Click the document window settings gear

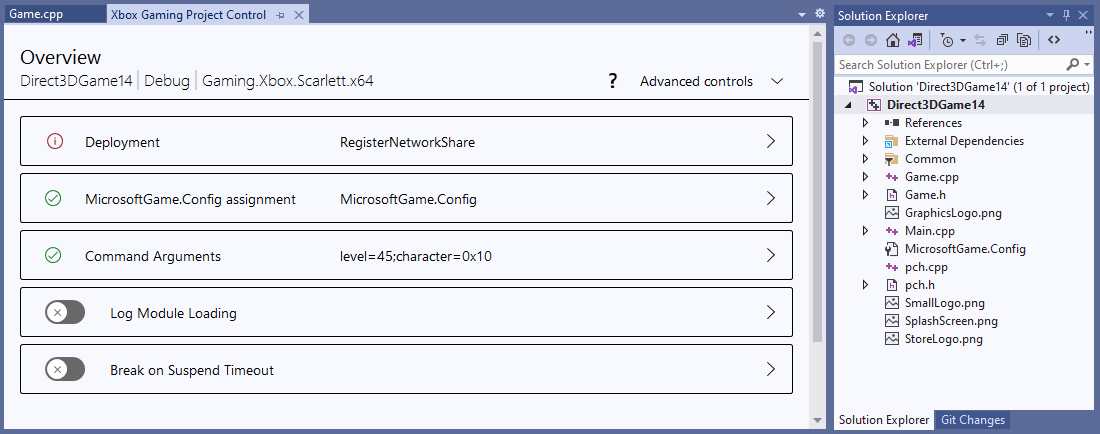[x=819, y=14]
